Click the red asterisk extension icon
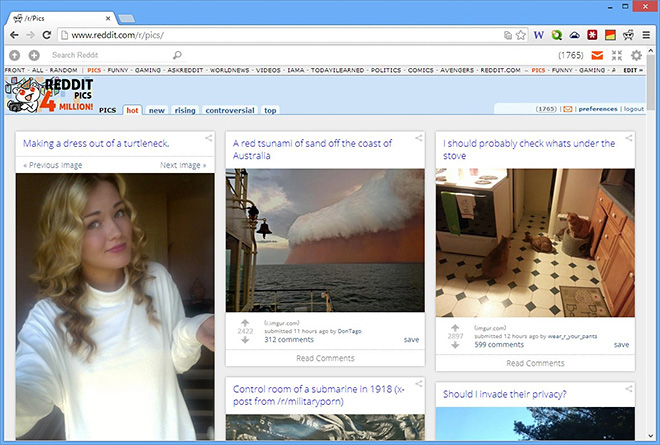This screenshot has height=445, width=660. [x=592, y=35]
